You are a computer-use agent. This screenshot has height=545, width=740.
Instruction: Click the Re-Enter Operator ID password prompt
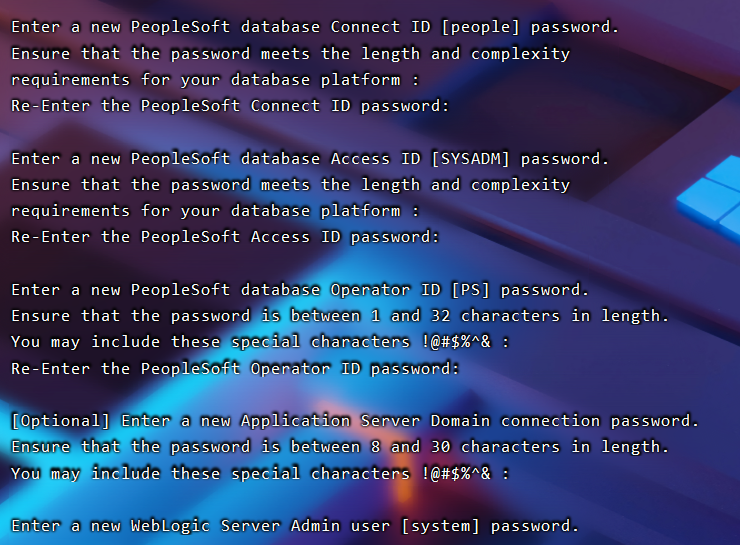[235, 368]
